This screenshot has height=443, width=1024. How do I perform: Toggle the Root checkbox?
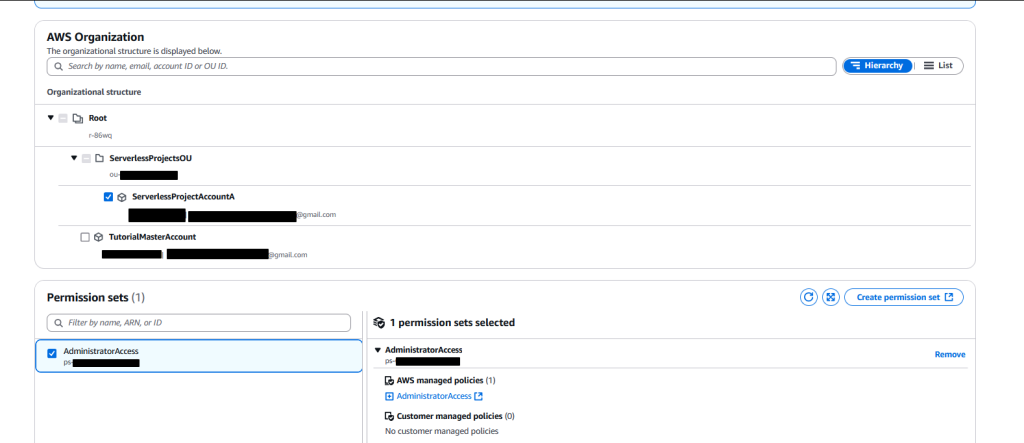(63, 118)
